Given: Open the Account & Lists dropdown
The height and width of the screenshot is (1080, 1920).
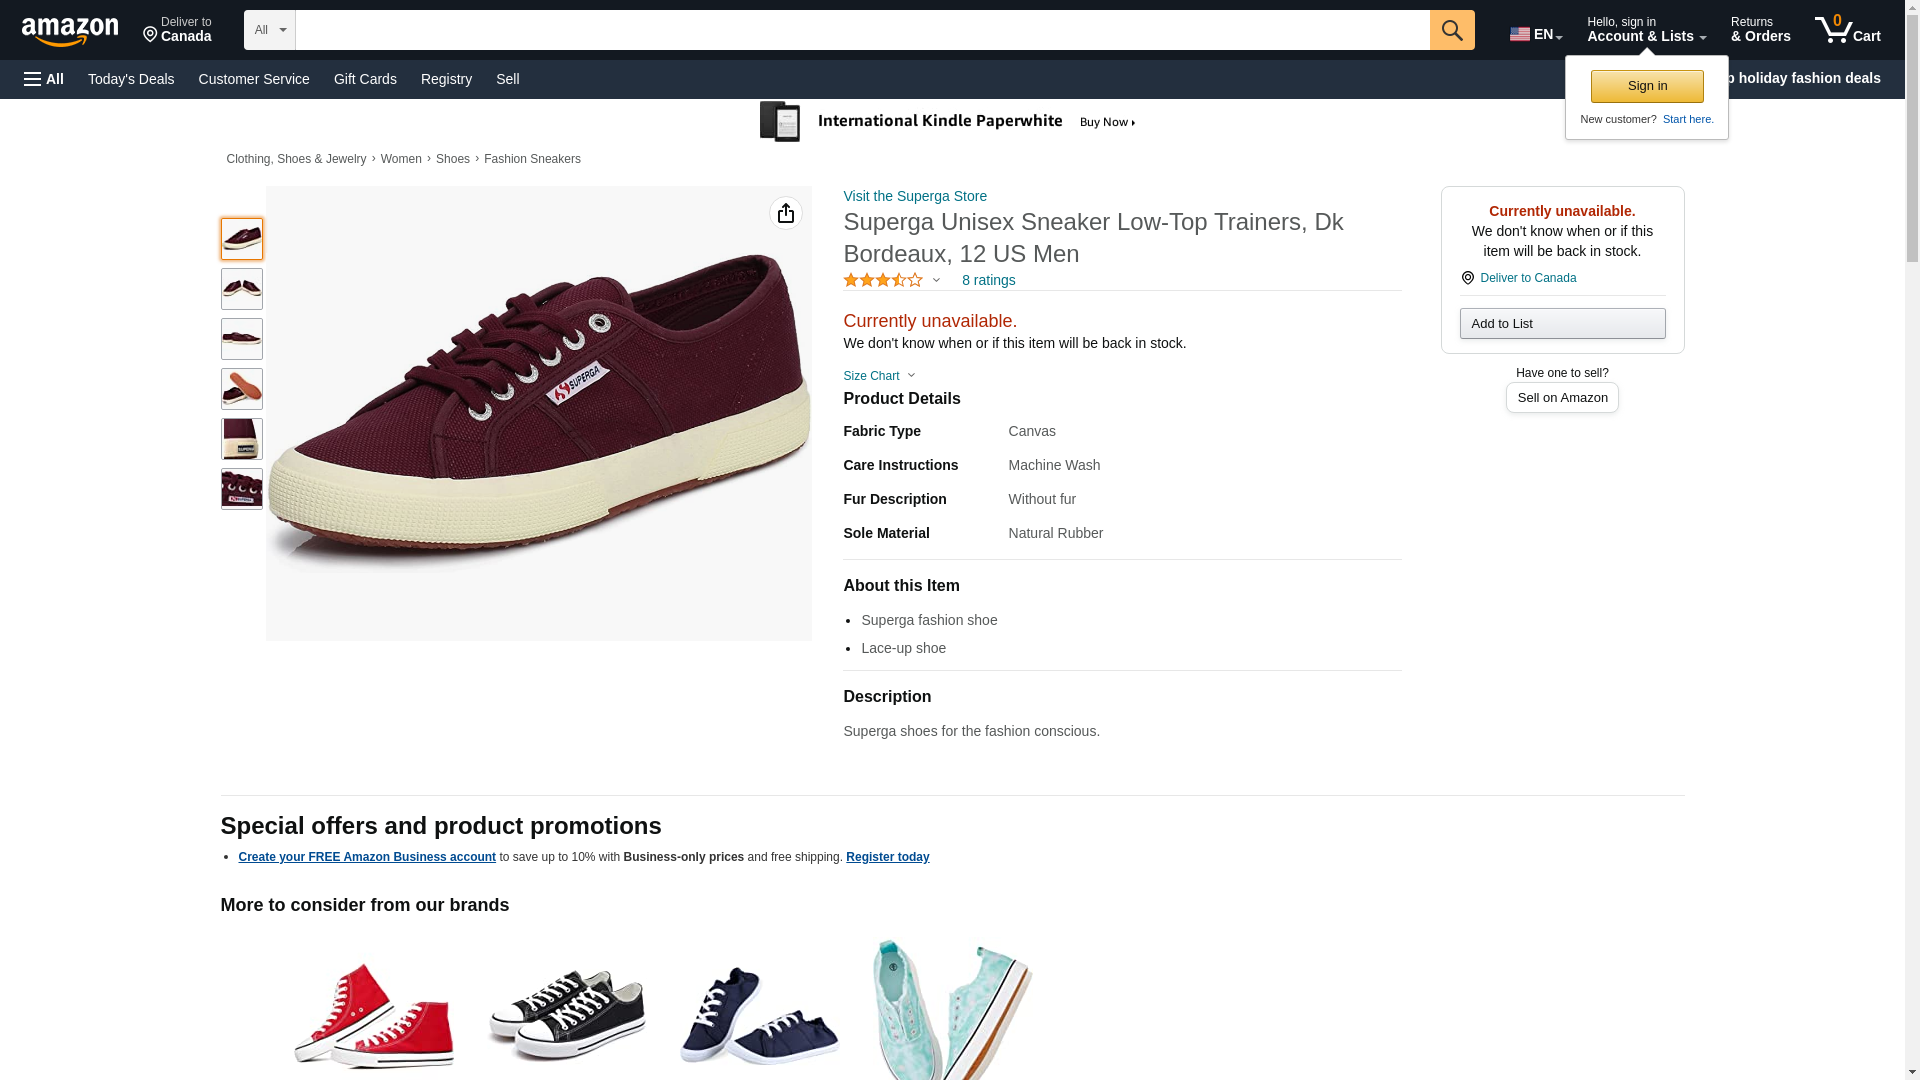Looking at the screenshot, I should (x=1646, y=30).
